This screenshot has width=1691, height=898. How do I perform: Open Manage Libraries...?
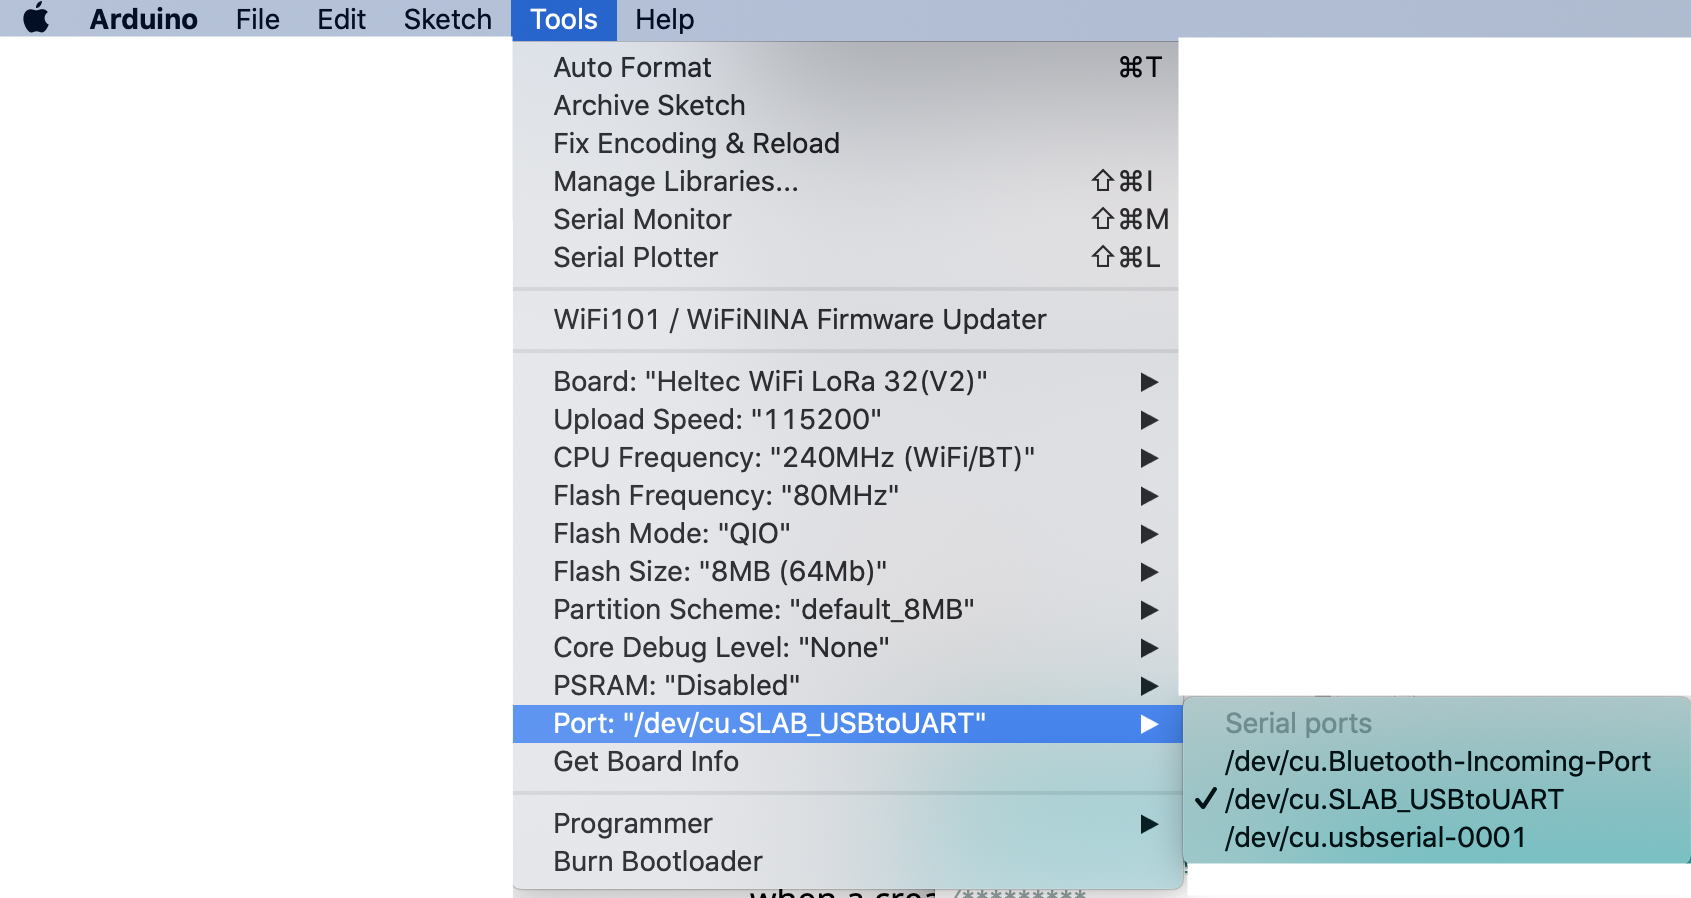[675, 182]
